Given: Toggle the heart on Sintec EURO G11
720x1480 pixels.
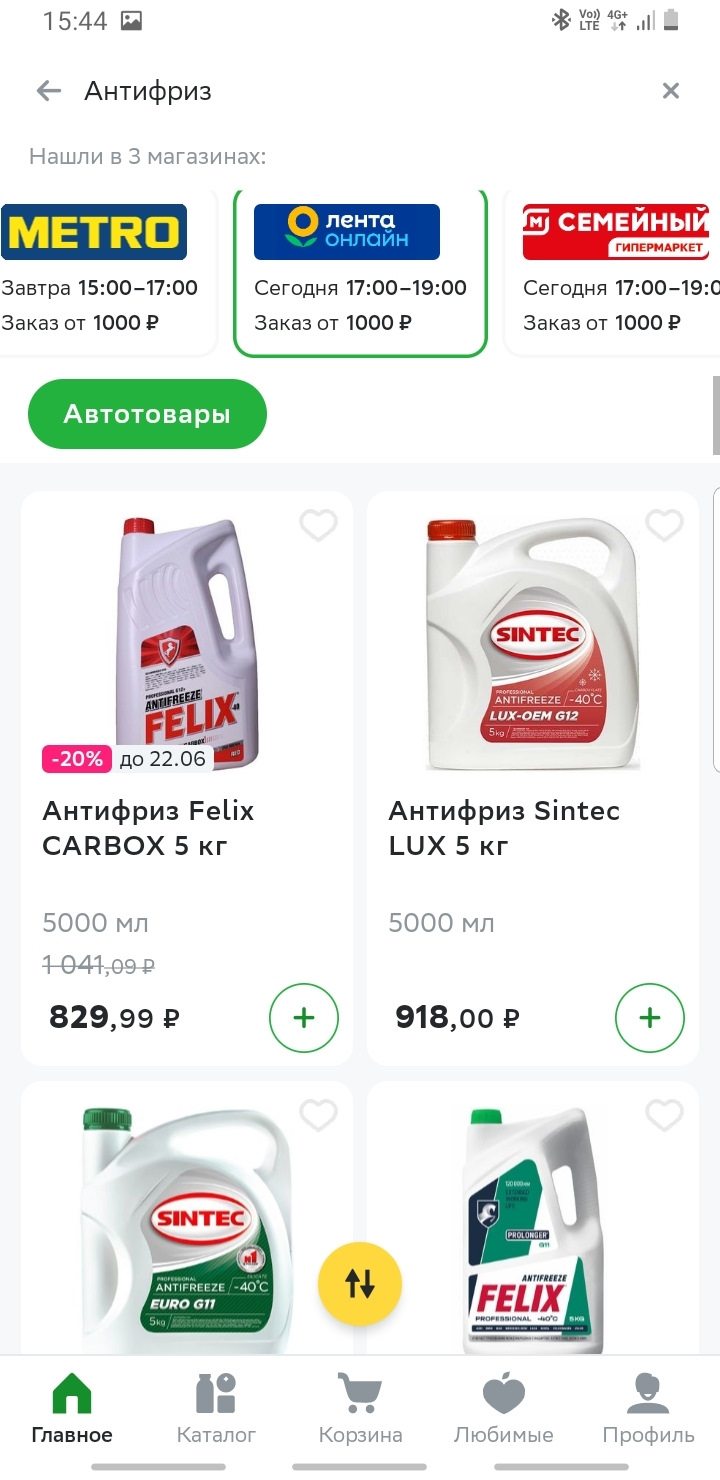Looking at the screenshot, I should [x=319, y=1115].
